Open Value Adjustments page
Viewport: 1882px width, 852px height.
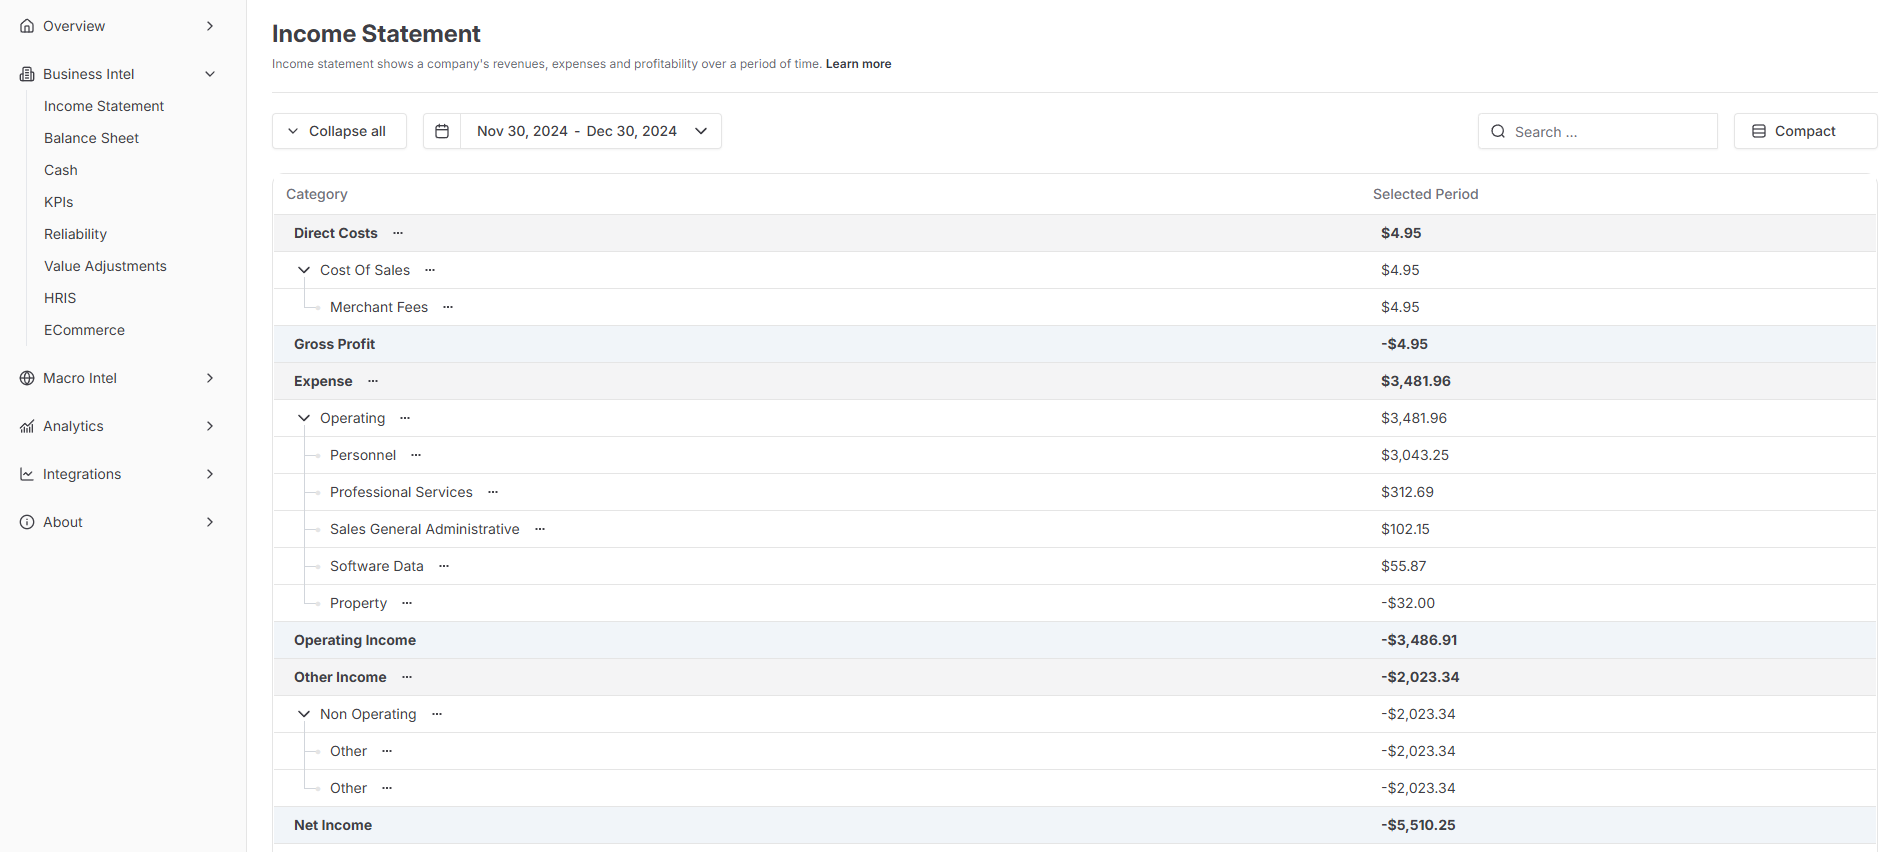pyautogui.click(x=105, y=266)
